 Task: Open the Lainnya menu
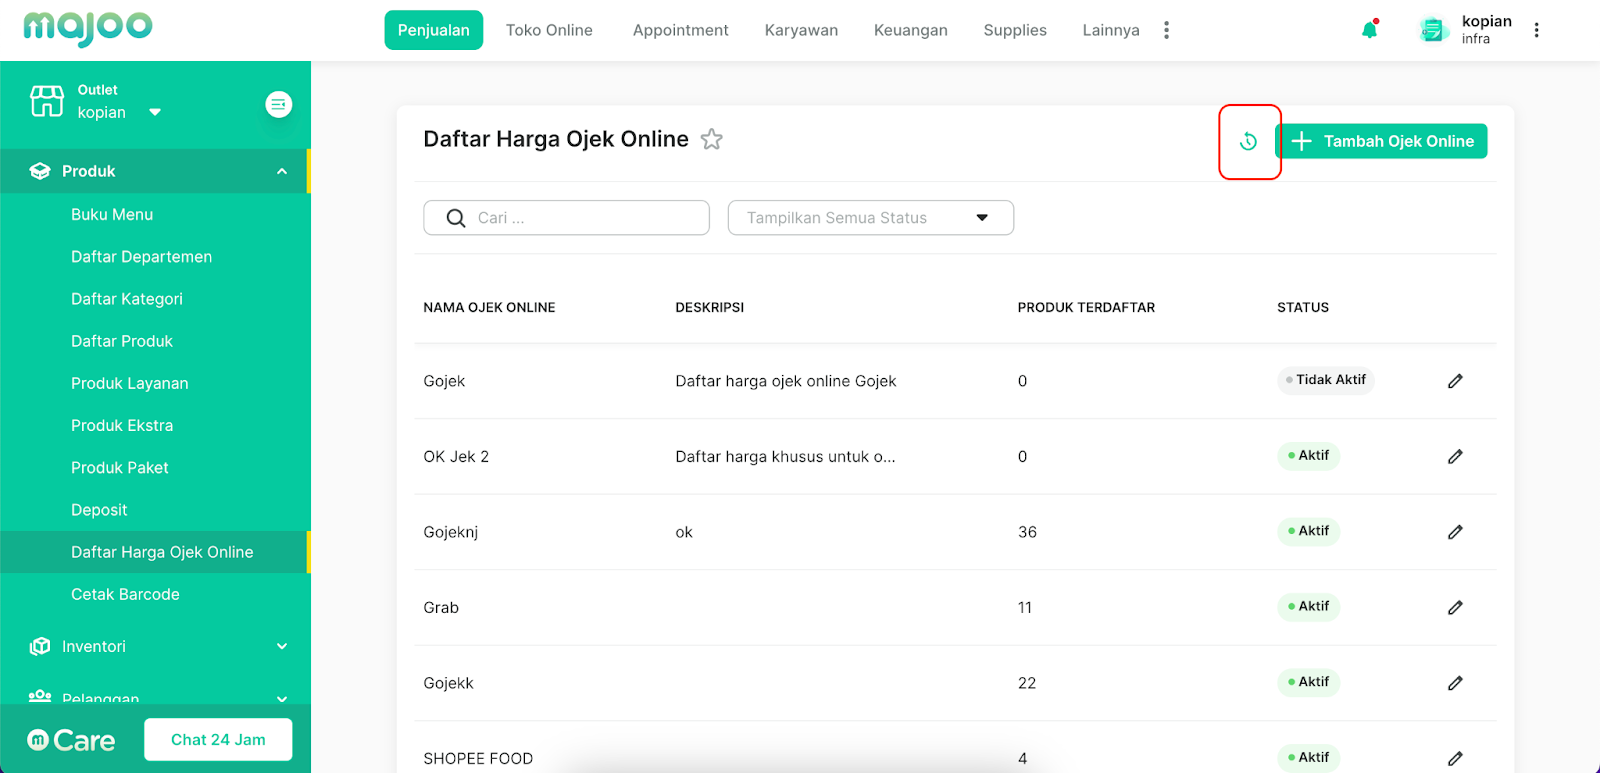tap(1111, 30)
